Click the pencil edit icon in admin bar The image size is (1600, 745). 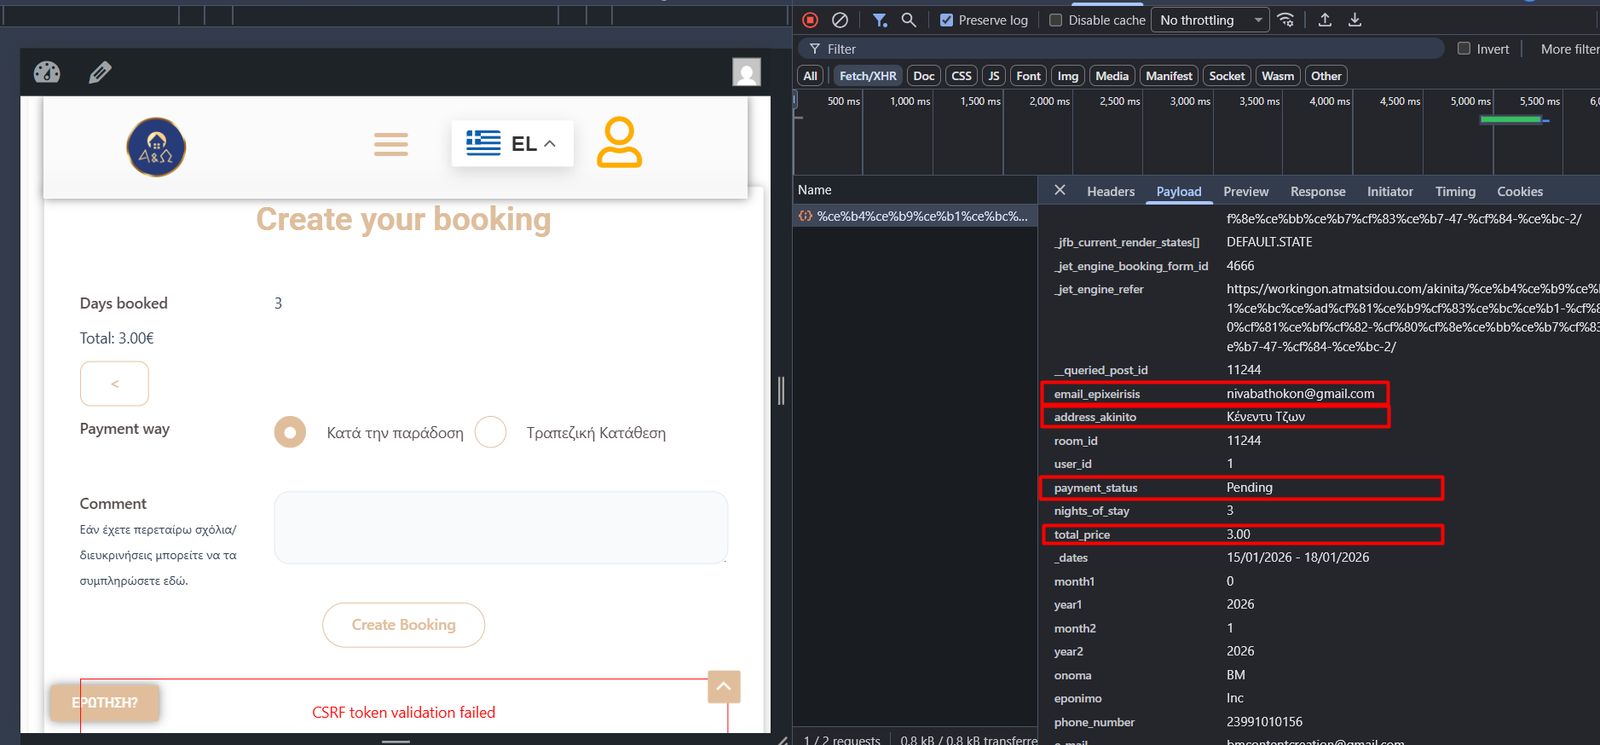(100, 72)
